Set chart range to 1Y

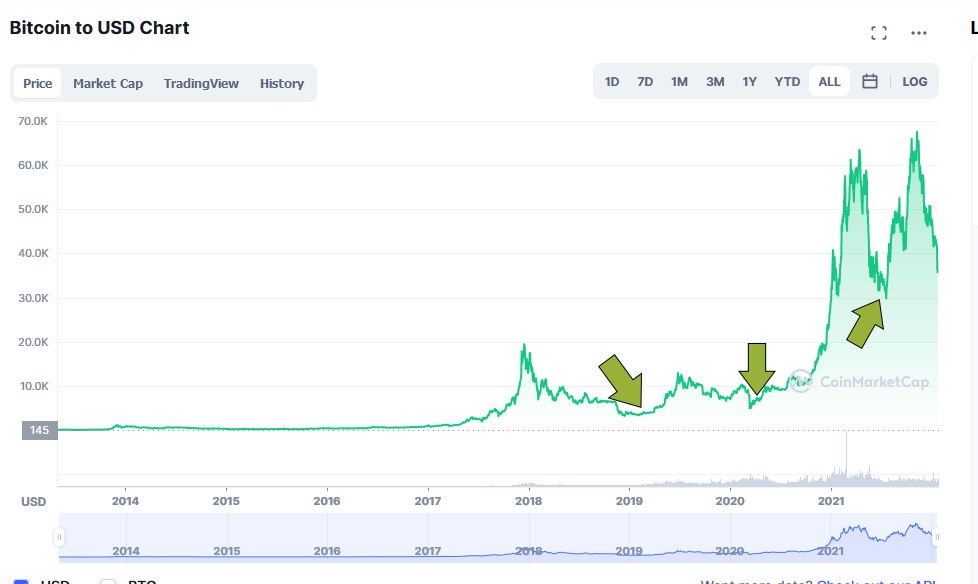pyautogui.click(x=749, y=82)
